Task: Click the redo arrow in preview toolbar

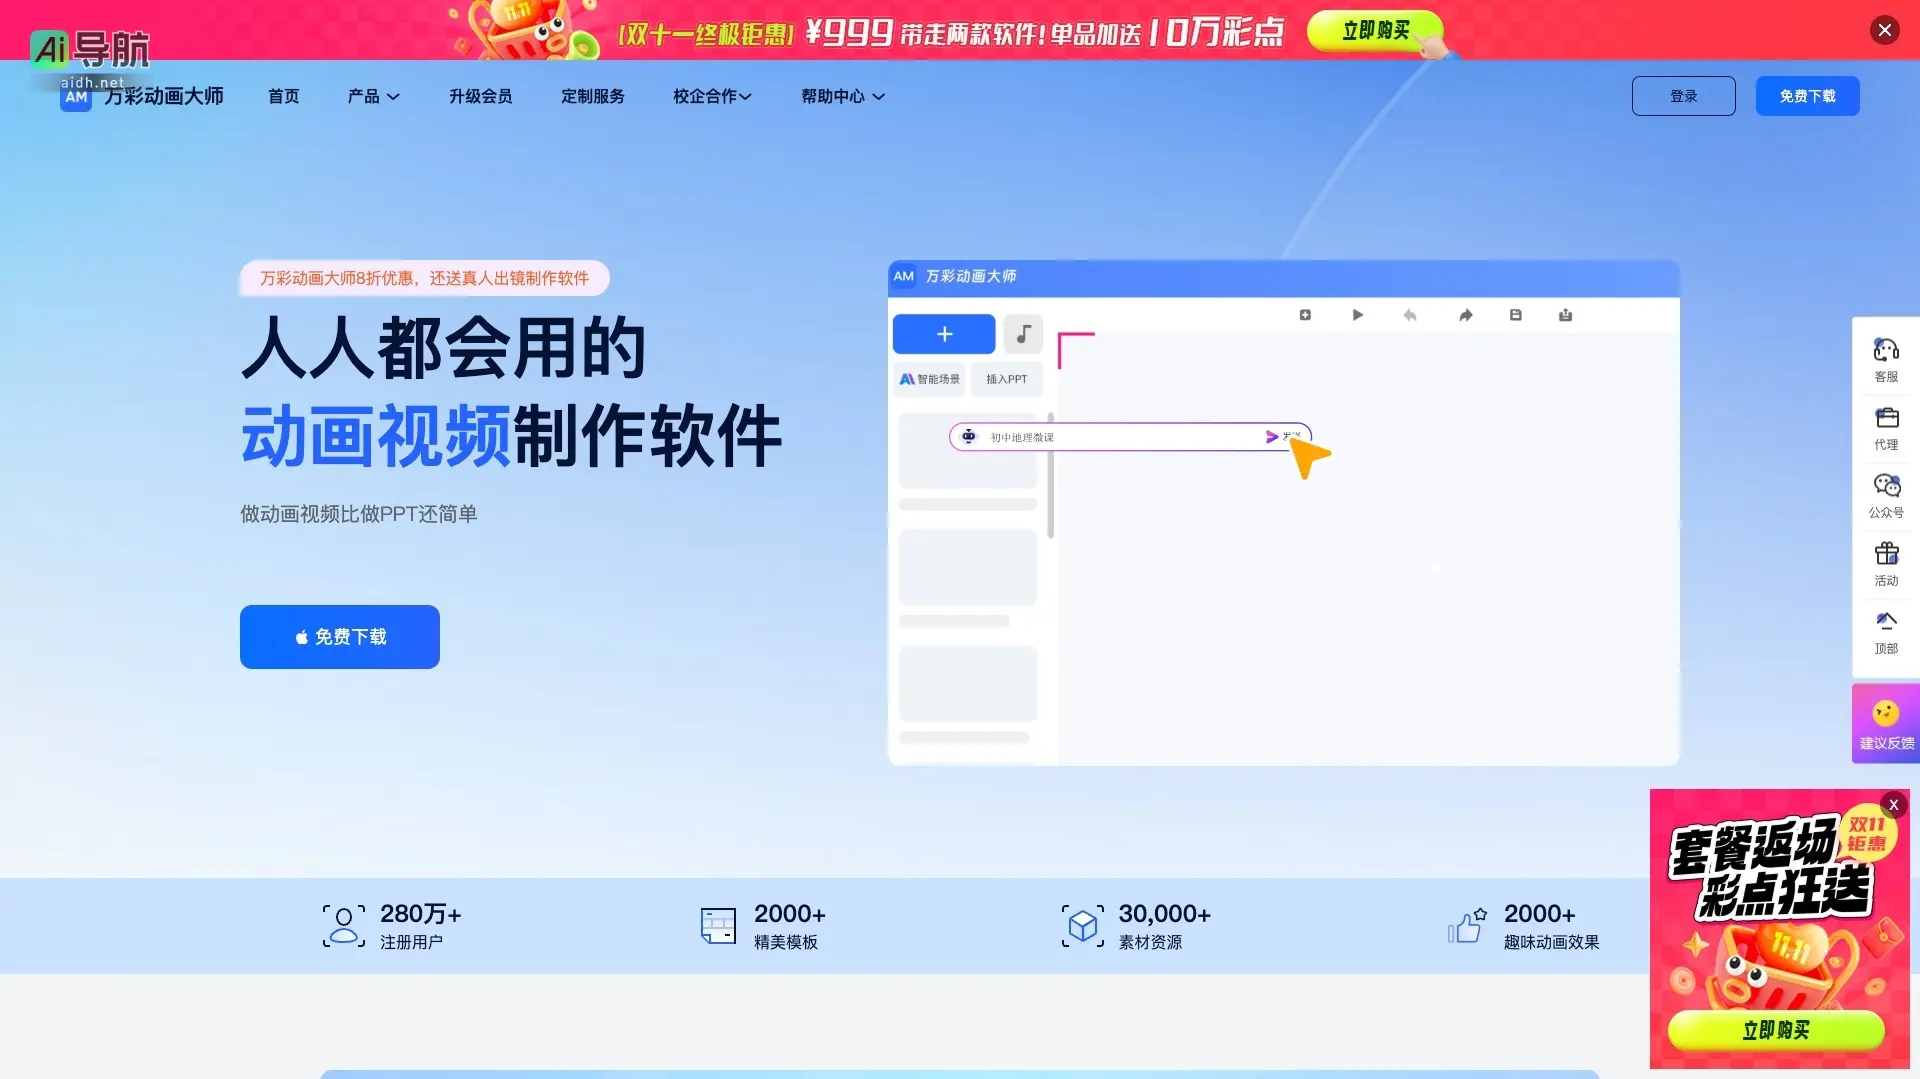Action: 1465,315
